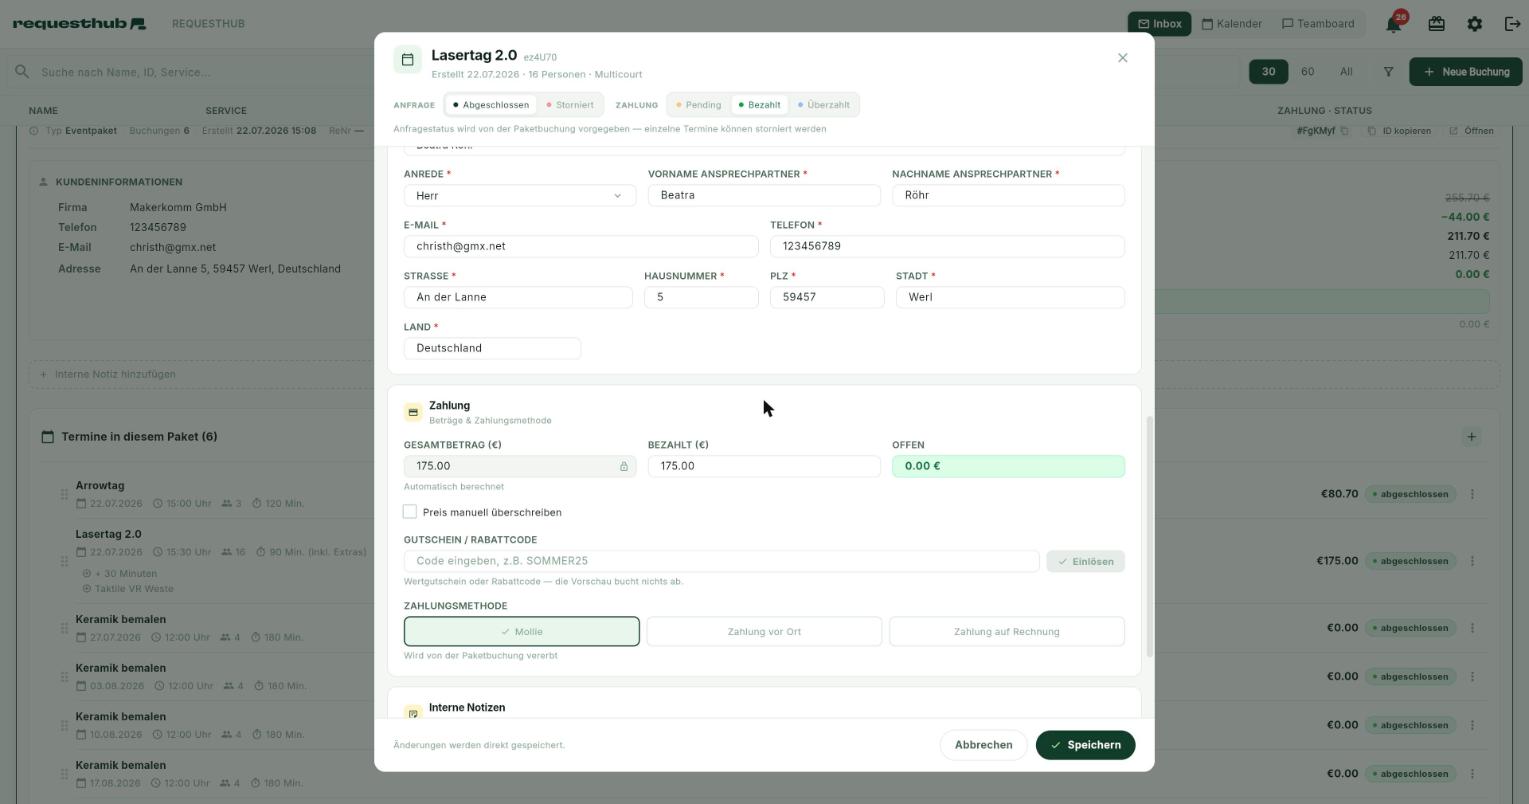Set Anfrage status to Abgeschlossen
The height and width of the screenshot is (804, 1529).
coord(490,105)
